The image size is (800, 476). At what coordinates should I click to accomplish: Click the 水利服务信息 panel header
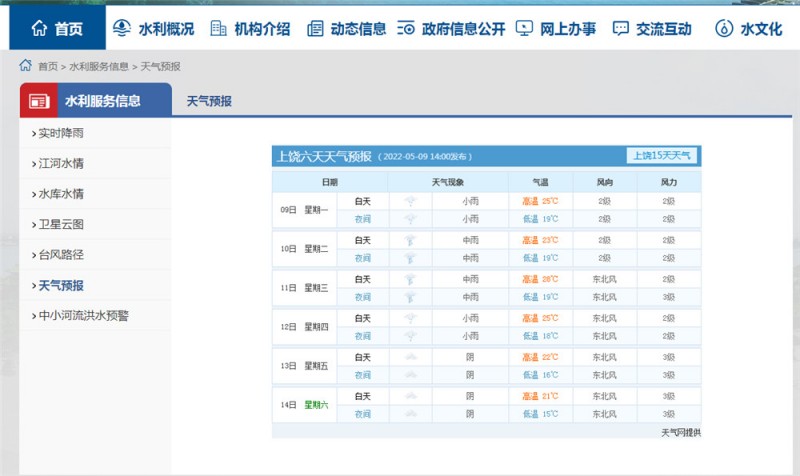(x=96, y=101)
